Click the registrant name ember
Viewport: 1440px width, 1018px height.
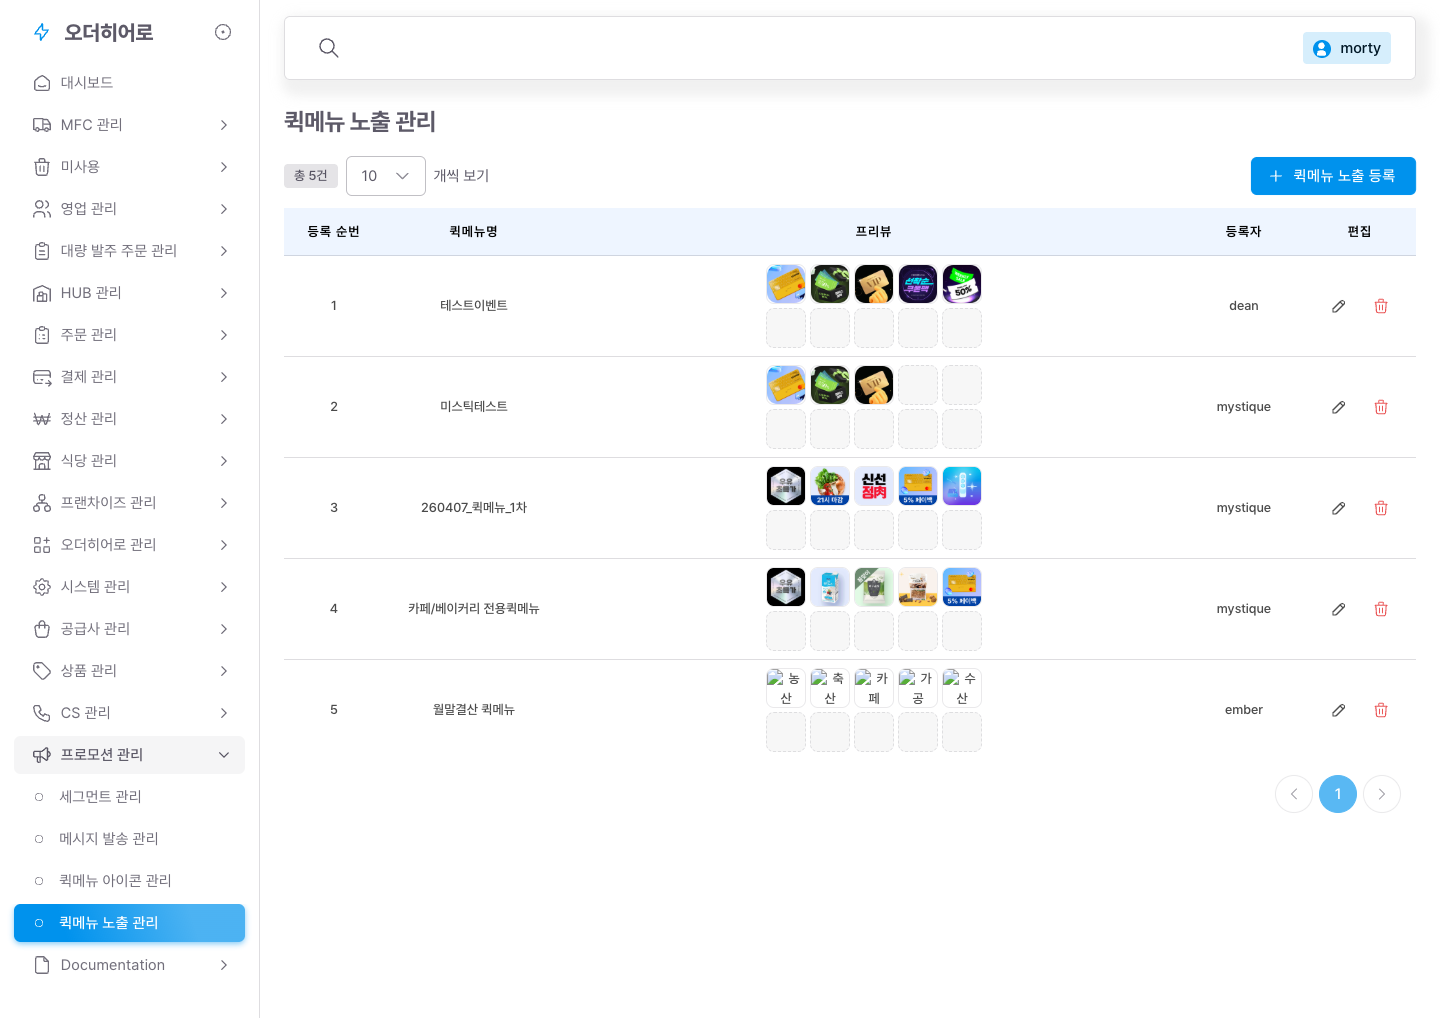pyautogui.click(x=1244, y=710)
